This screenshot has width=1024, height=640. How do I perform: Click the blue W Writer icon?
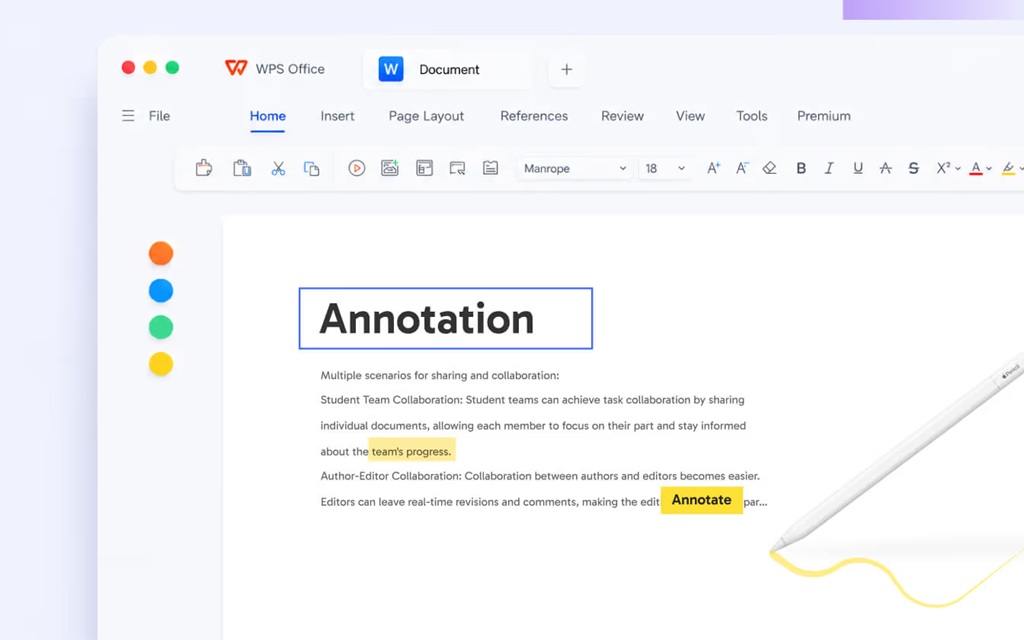391,69
